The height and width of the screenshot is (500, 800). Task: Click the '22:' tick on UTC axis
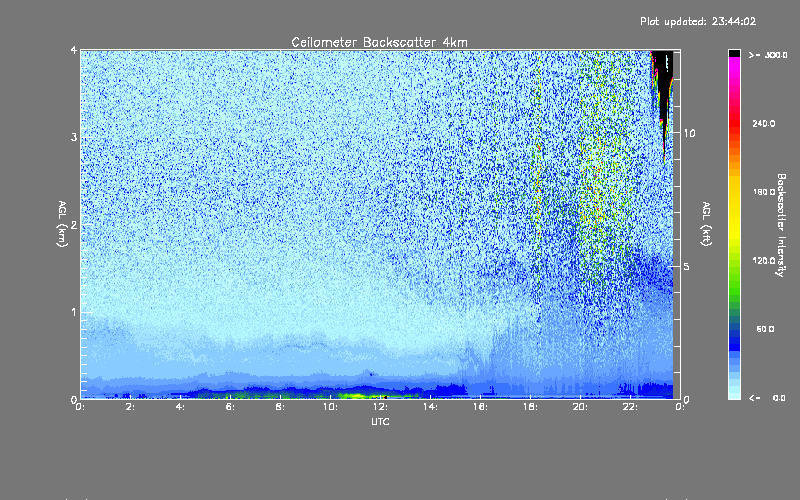pos(630,407)
